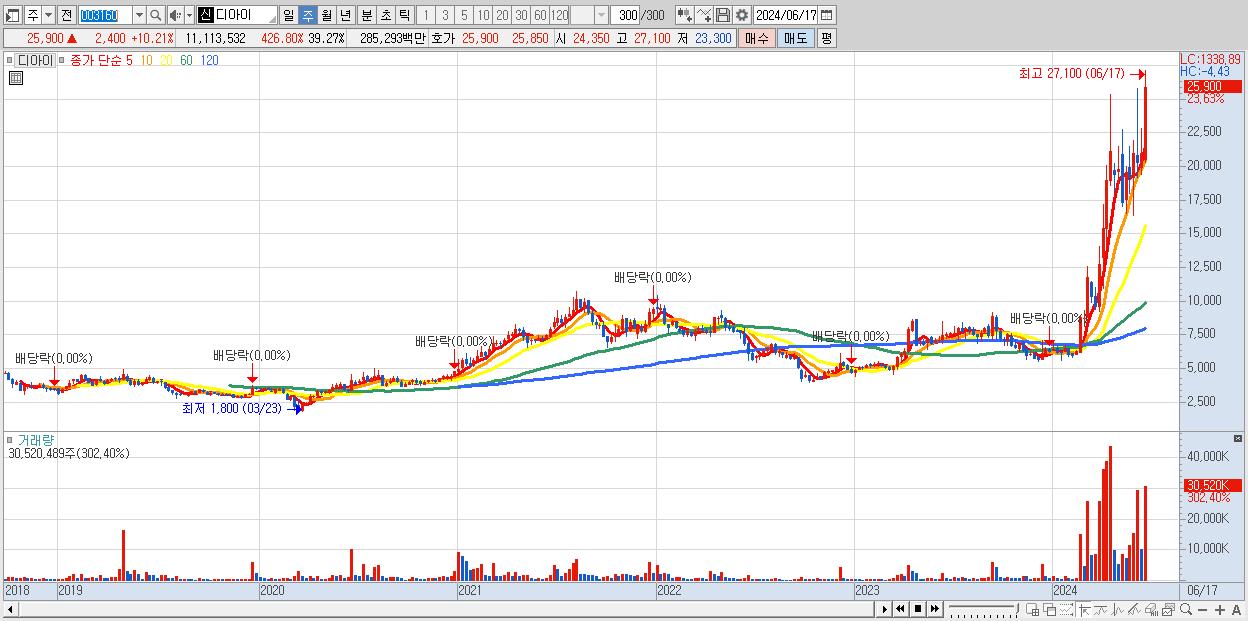The height and width of the screenshot is (621, 1248).
Task: Click the eraser with bars icon
Action: click(1151, 610)
